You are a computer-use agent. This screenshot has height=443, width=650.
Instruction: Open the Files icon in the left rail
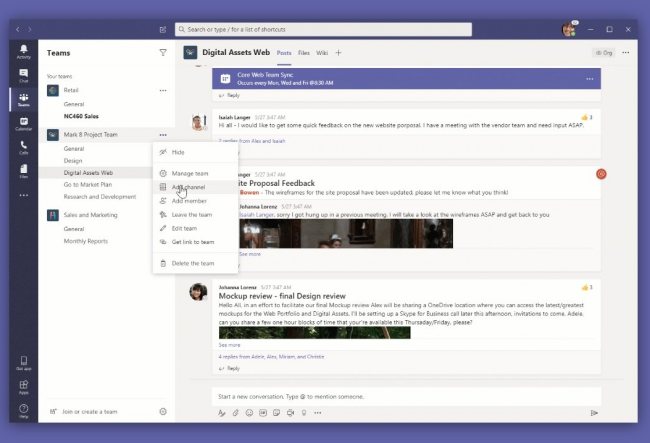[x=24, y=171]
